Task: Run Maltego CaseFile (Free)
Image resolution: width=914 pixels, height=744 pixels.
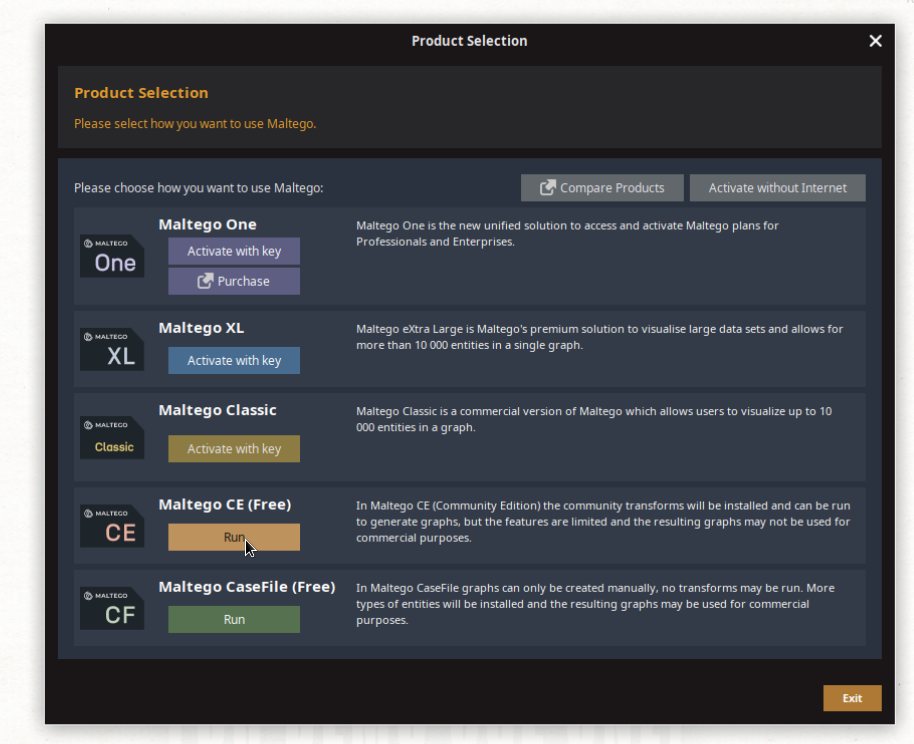Action: (234, 620)
